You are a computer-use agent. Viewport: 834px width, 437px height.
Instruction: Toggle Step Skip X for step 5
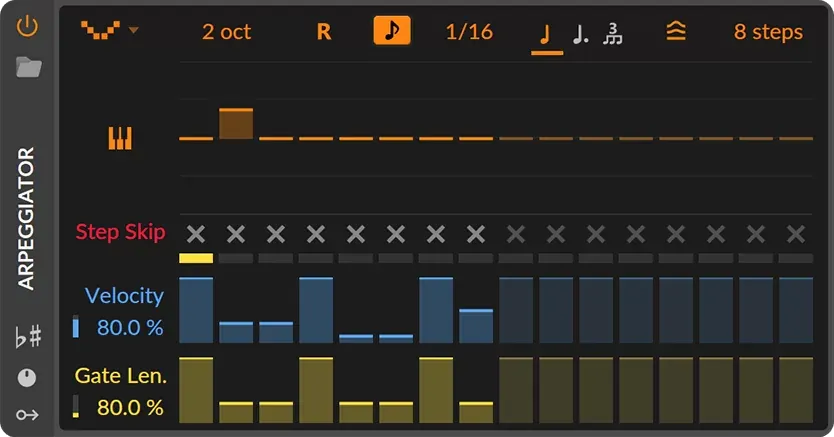click(356, 234)
